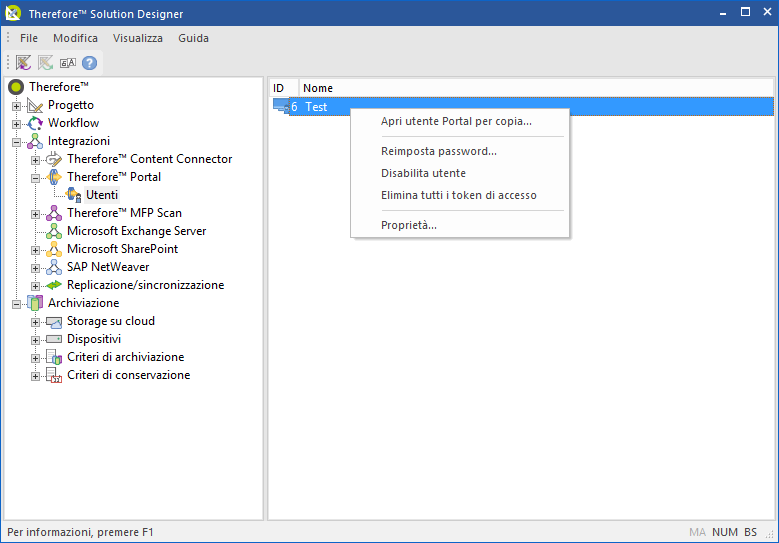The height and width of the screenshot is (543, 779).
Task: Expand the Workflow tree node
Action: pos(16,124)
